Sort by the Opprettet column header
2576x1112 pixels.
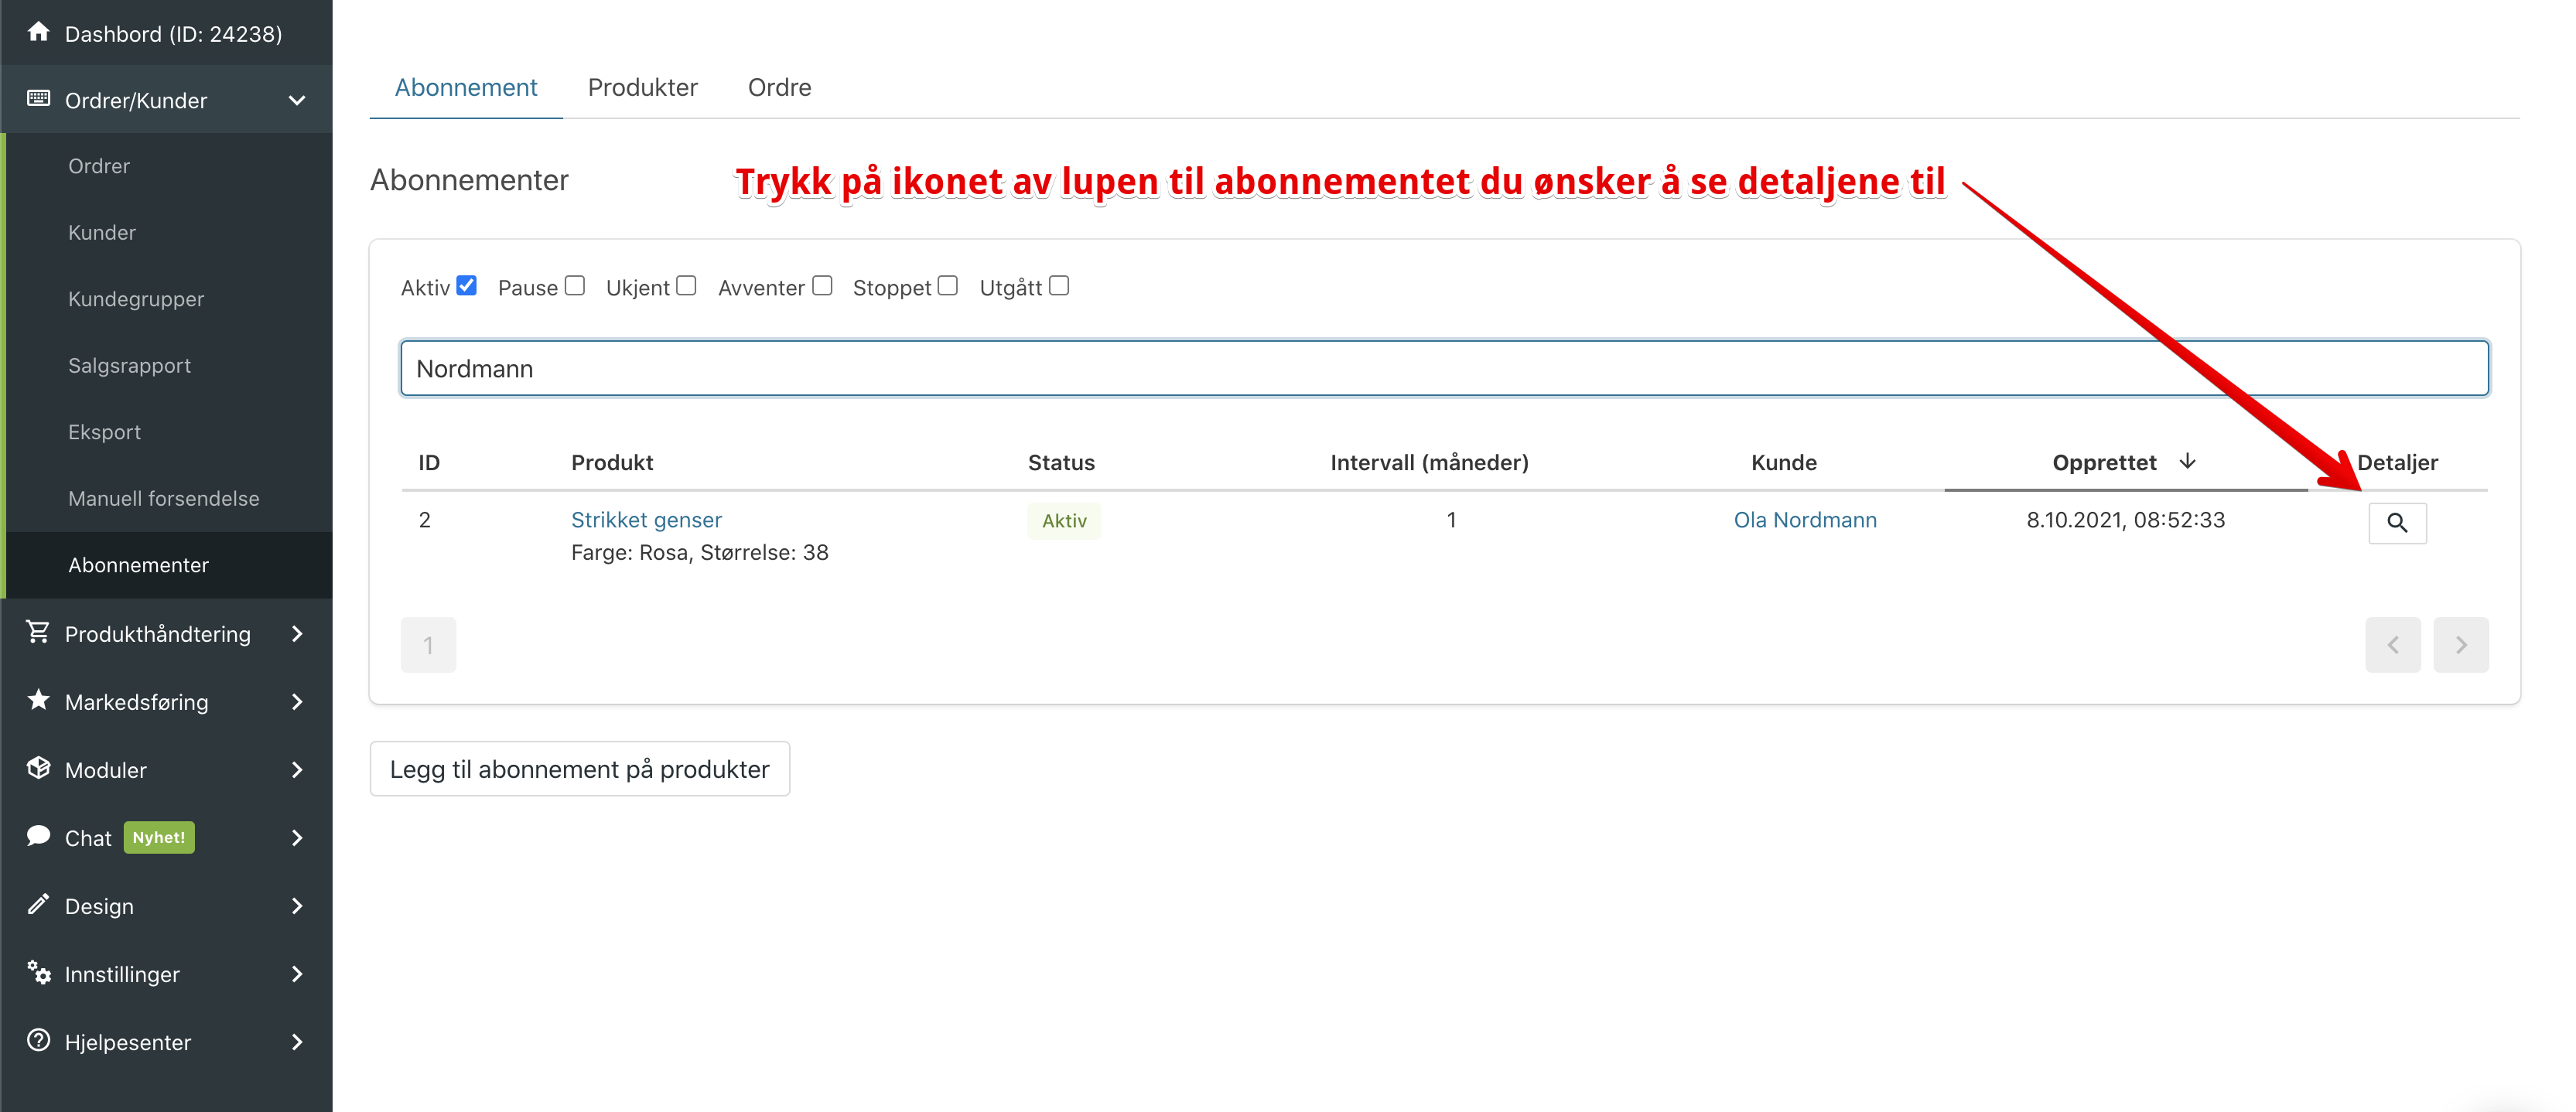(x=2104, y=462)
